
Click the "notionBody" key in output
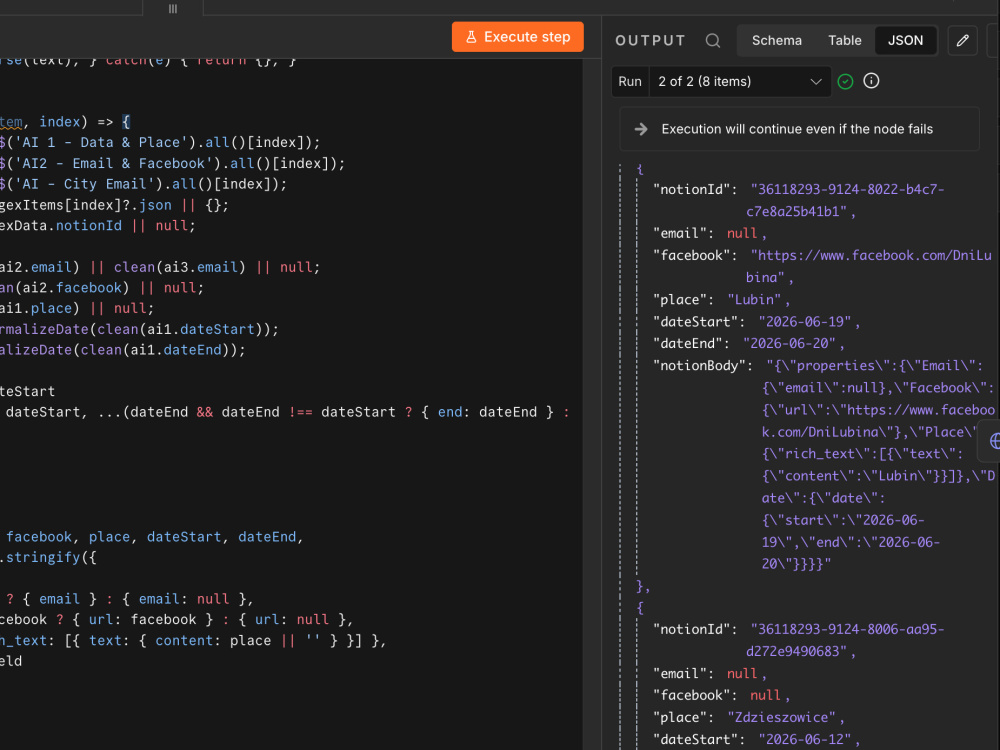tap(698, 366)
